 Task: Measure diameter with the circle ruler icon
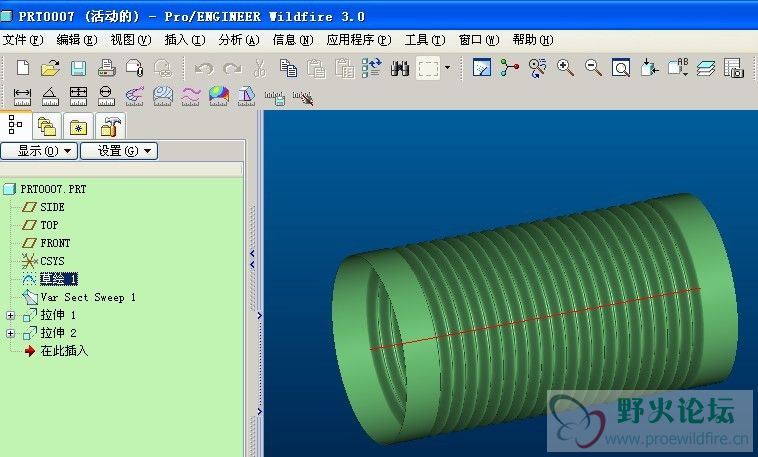[x=106, y=96]
